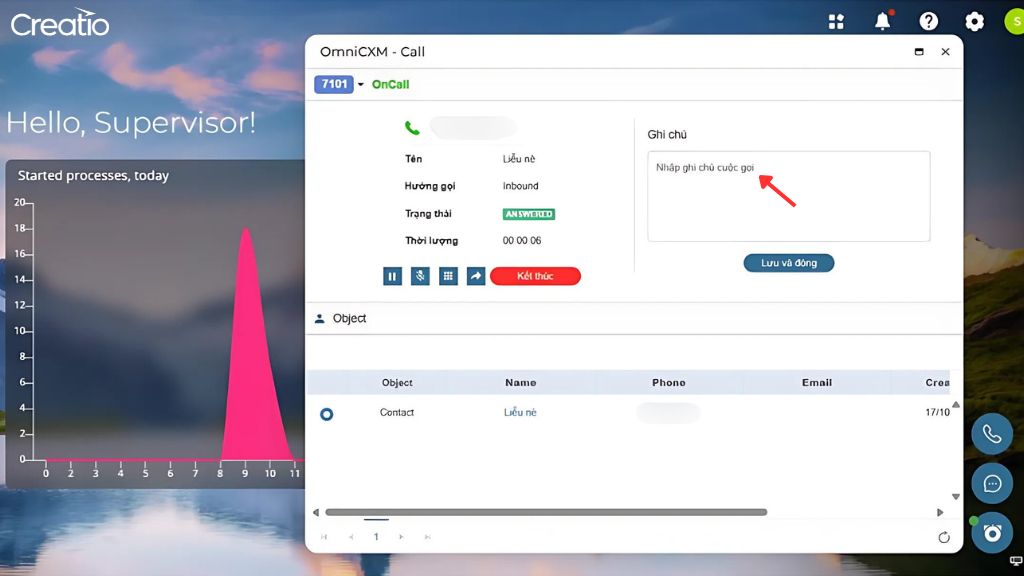Viewport: 1024px width, 576px height.
Task: Click the Contact object cell
Action: pos(397,412)
